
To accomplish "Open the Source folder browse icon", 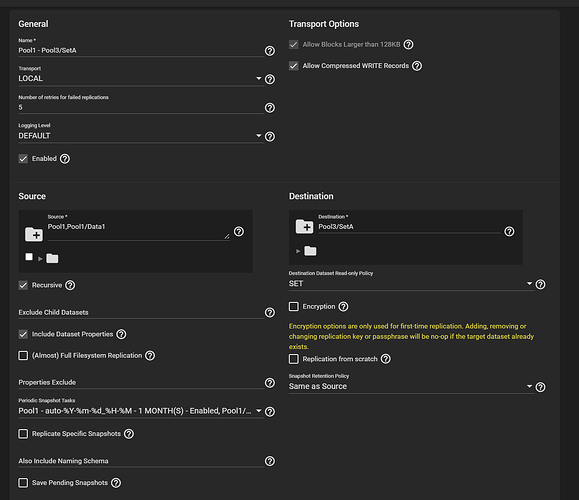I will point(34,234).
